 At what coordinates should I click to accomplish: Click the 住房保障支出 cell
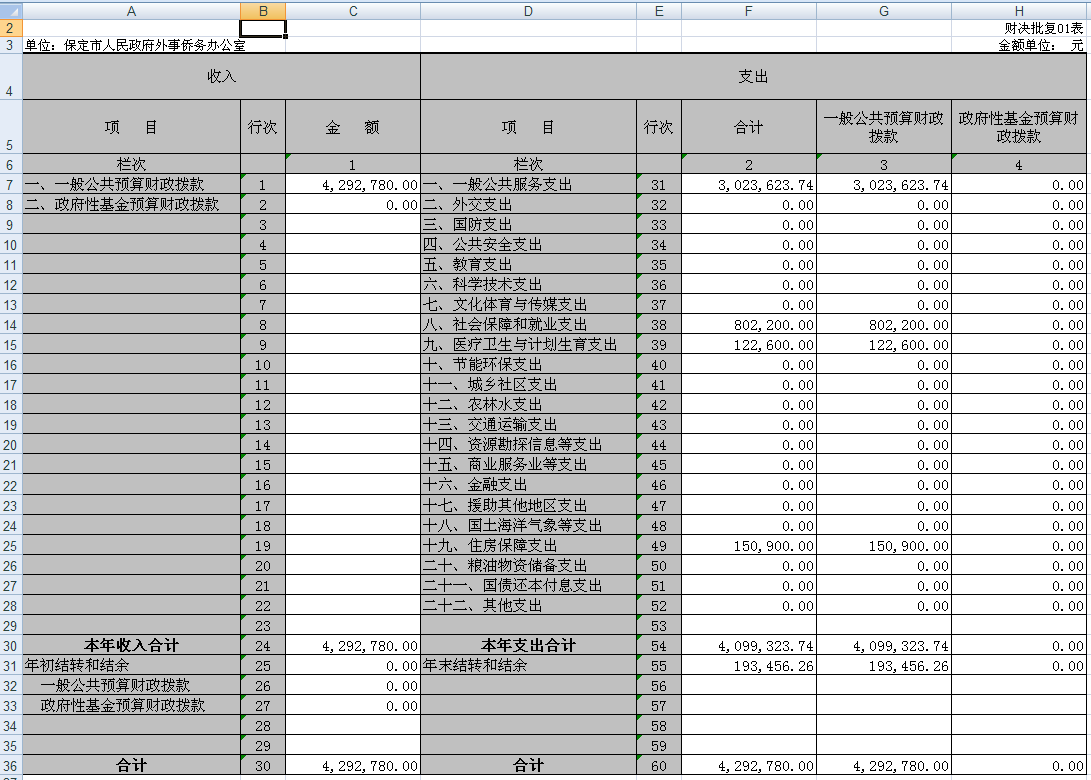[528, 545]
